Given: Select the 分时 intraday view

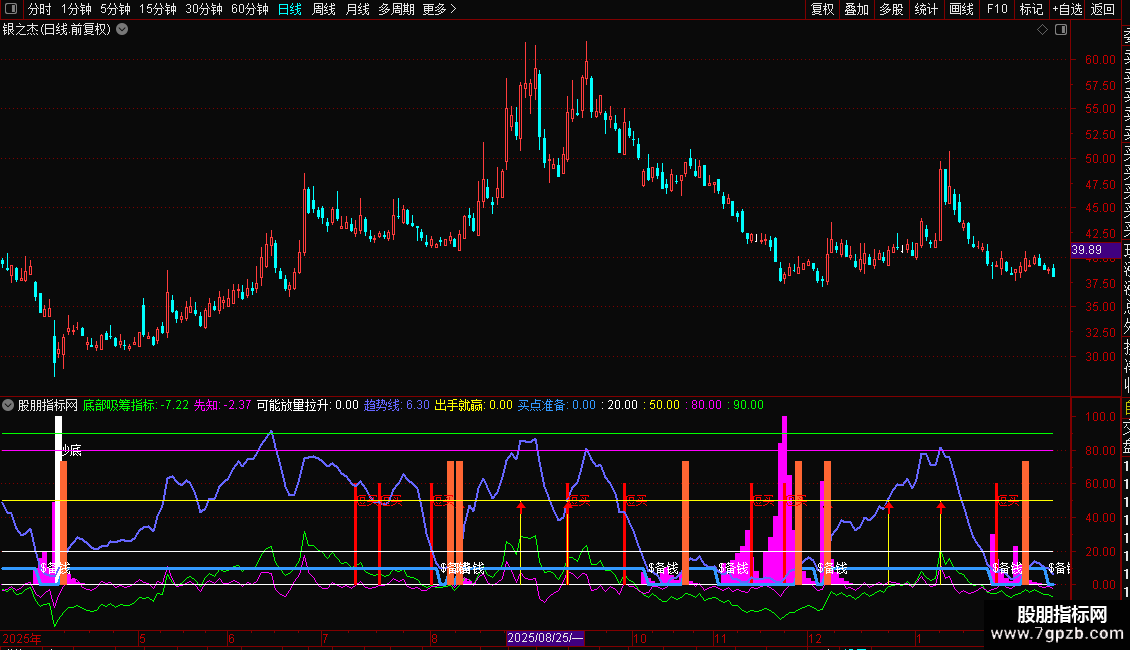Looking at the screenshot, I should tap(40, 10).
